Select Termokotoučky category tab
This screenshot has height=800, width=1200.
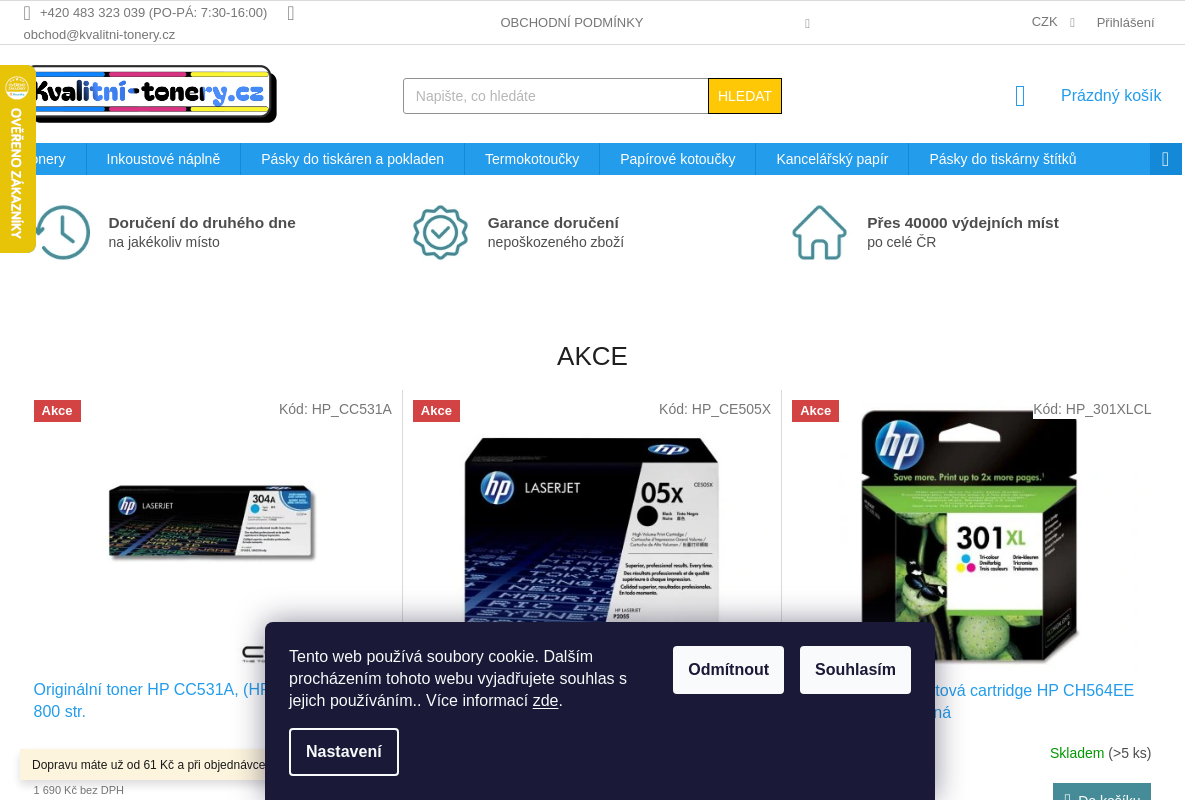pos(532,159)
